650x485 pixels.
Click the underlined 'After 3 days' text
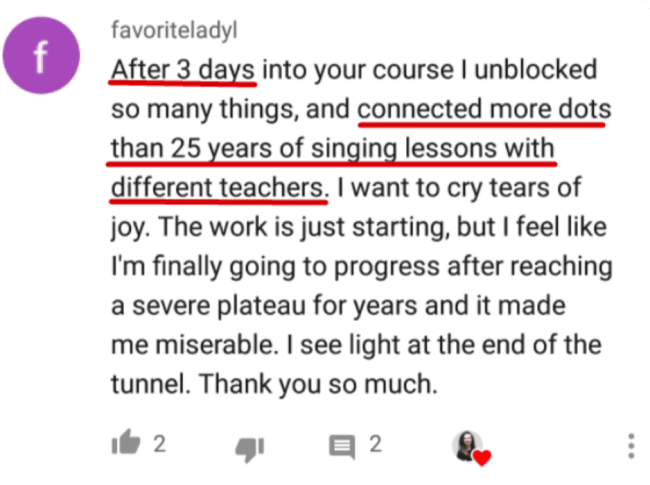[x=183, y=70]
